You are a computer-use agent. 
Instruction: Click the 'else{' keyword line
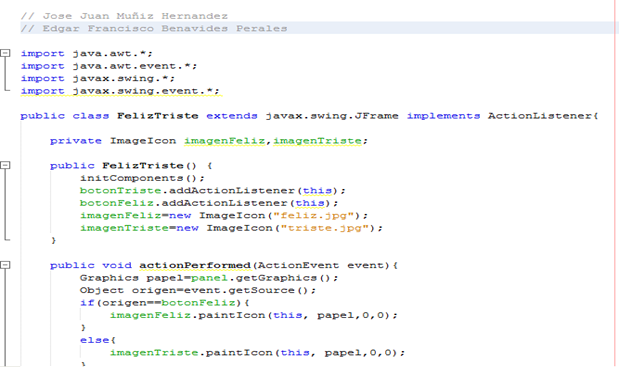pyautogui.click(x=98, y=340)
